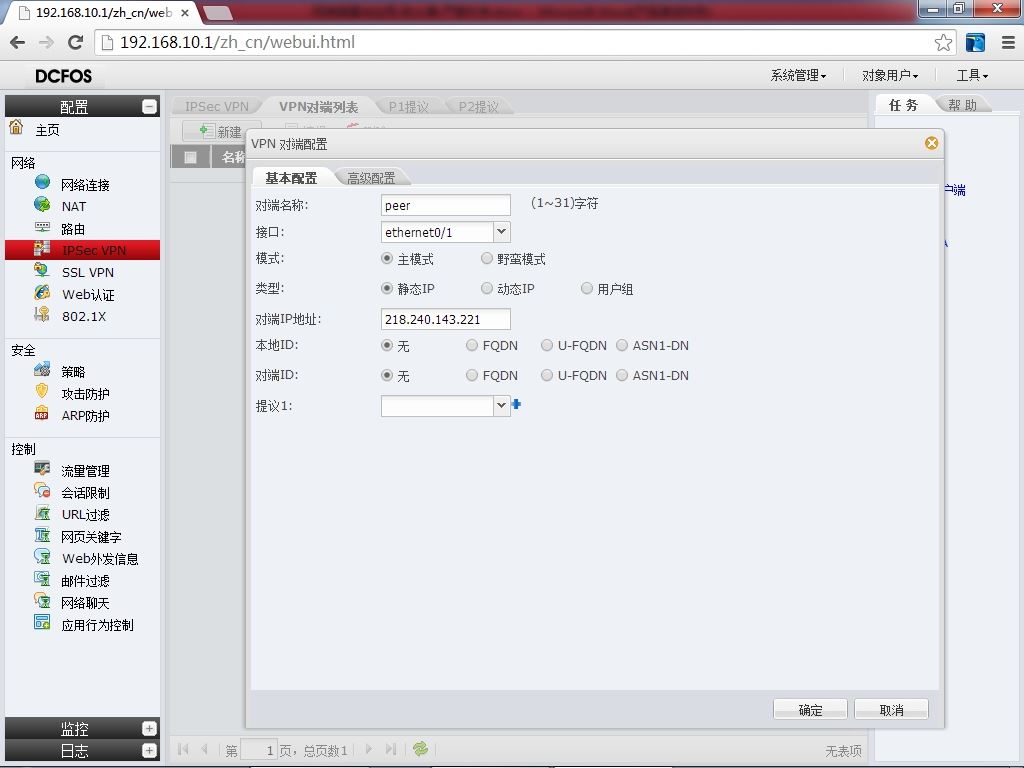Click the 主页 home icon in sidebar
Screen dimensions: 1024x768
pyautogui.click(x=16, y=127)
